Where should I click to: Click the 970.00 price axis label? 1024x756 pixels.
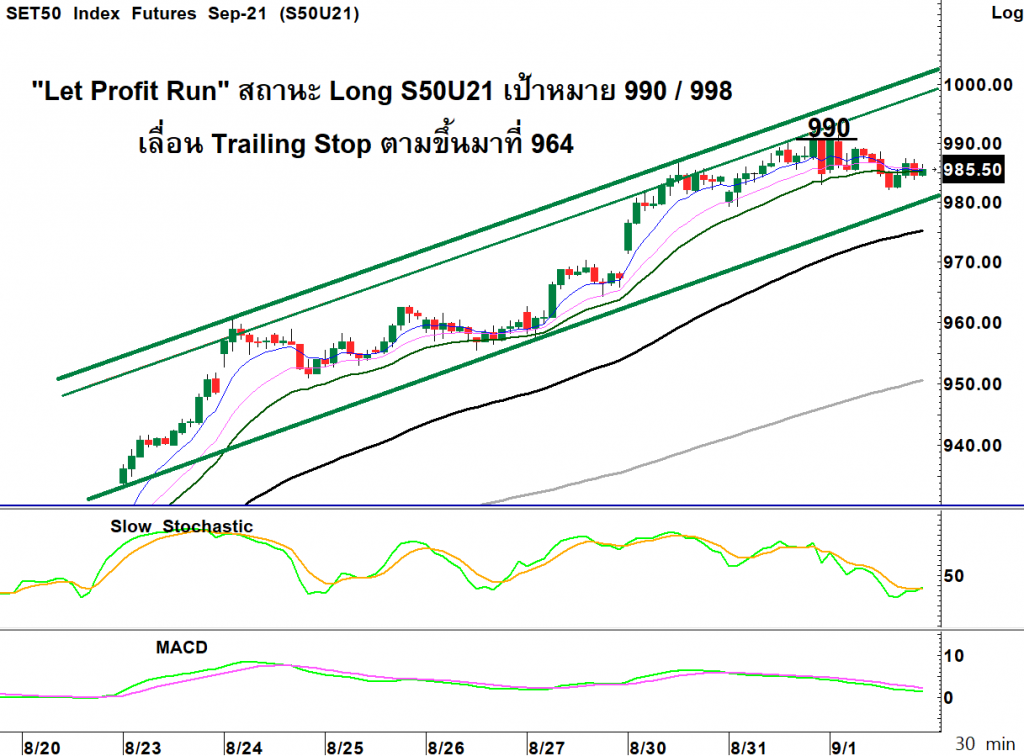click(972, 262)
